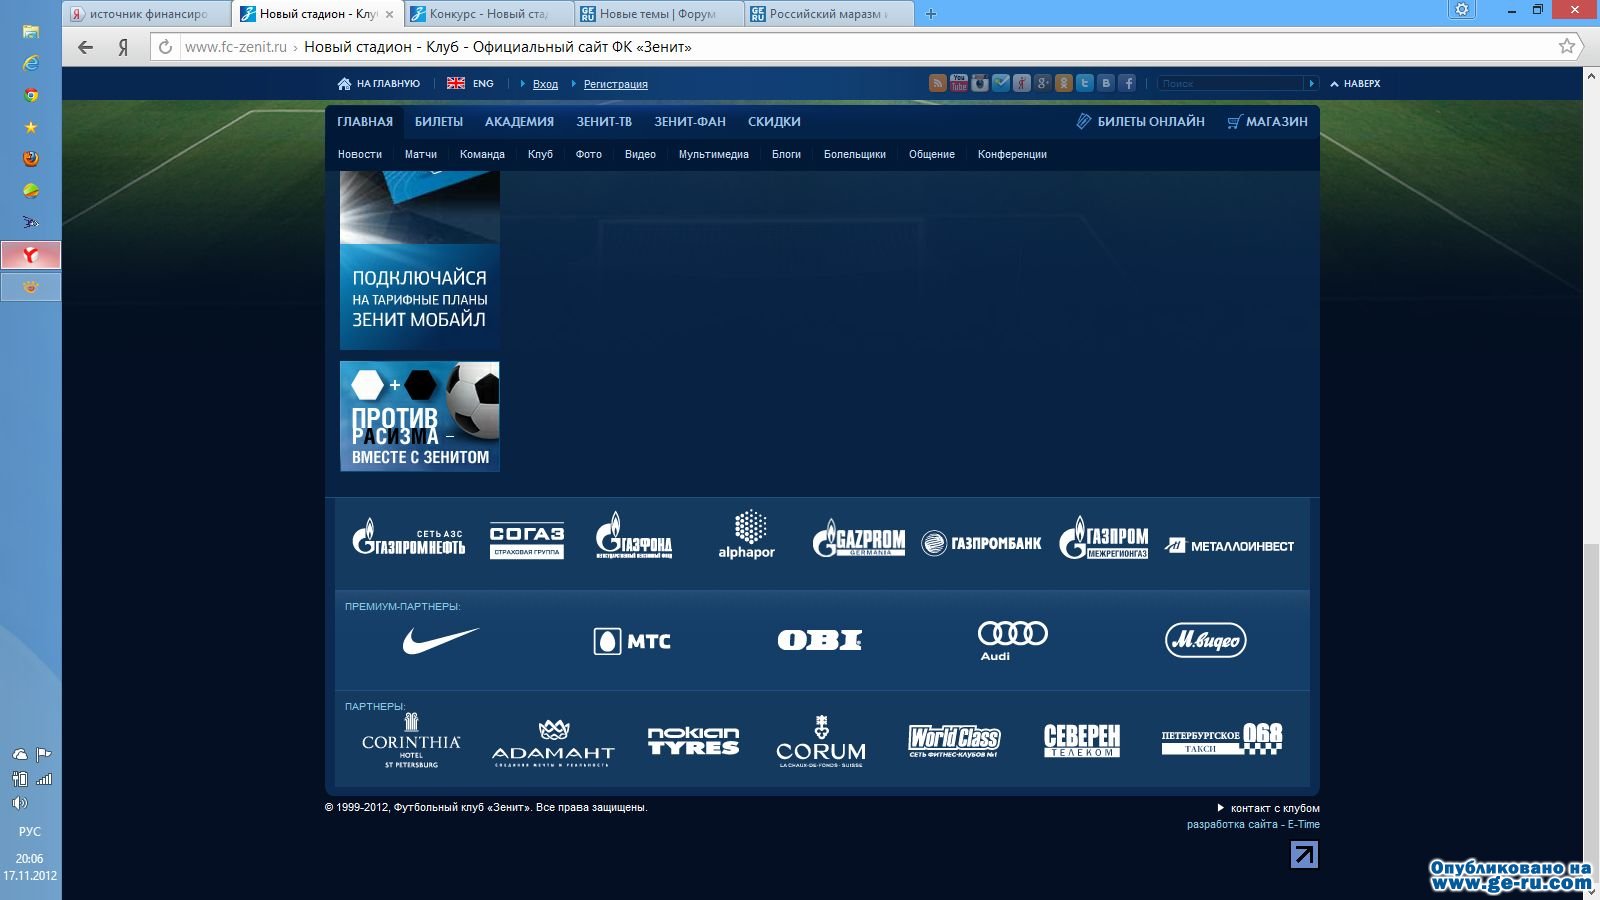Switch to tab 'Конкурс - Новый стадион'
Image resolution: width=1600 pixels, height=900 pixels.
click(490, 14)
